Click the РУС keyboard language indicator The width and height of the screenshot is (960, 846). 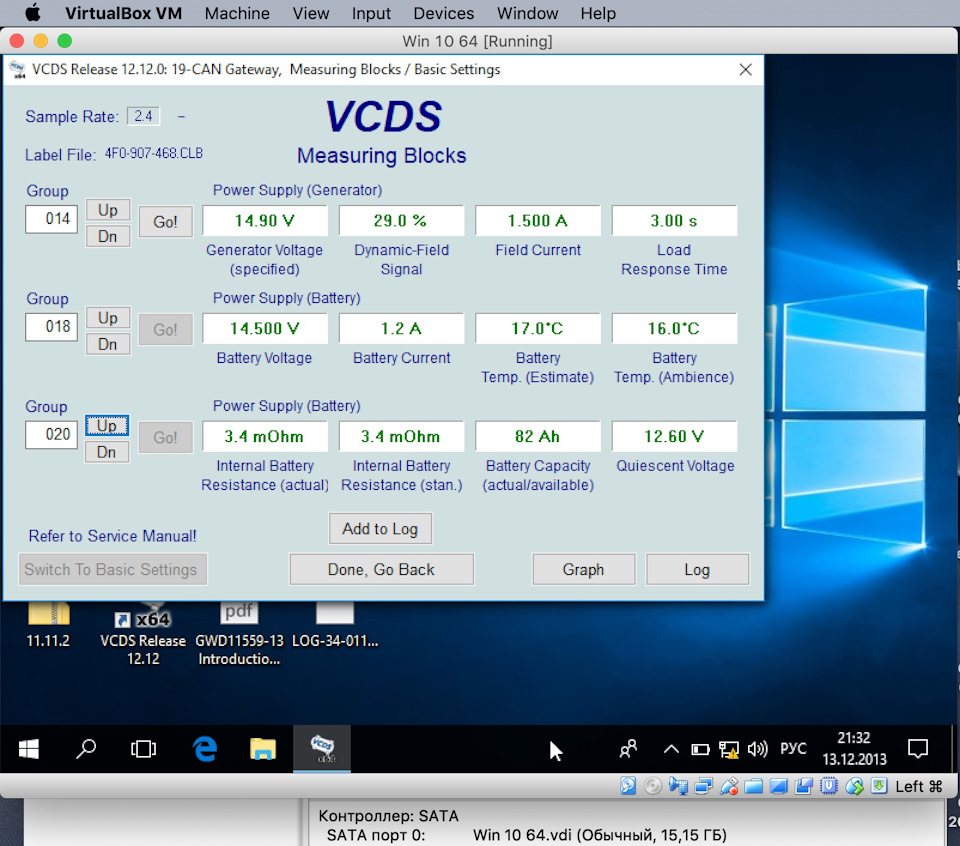tap(793, 749)
